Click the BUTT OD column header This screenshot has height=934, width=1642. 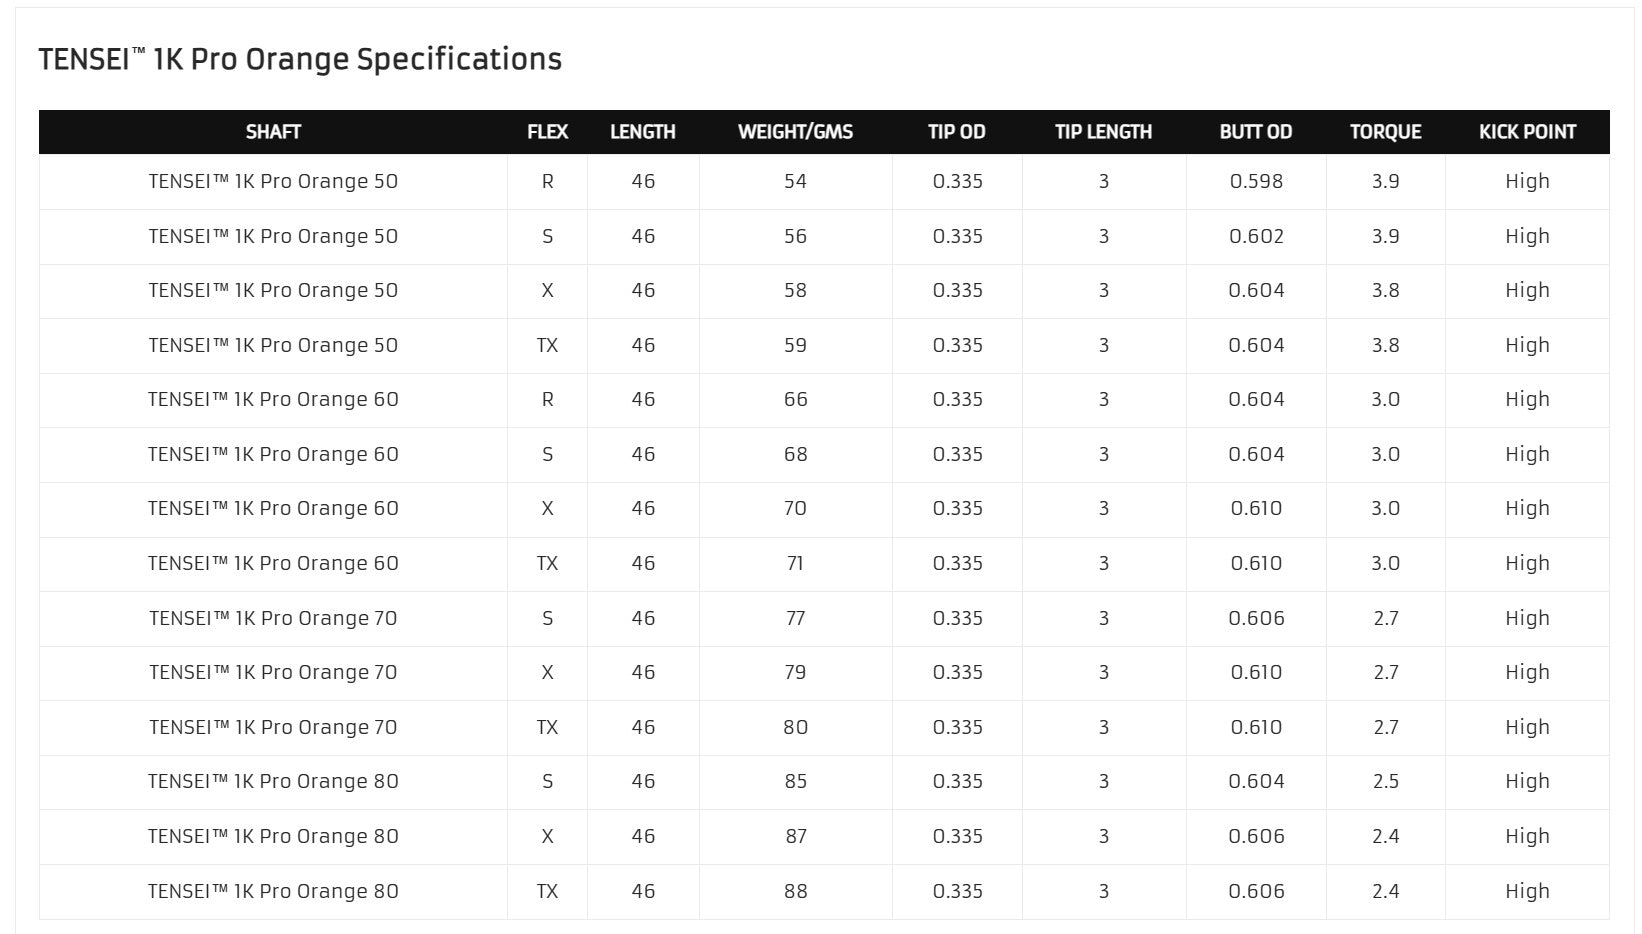(1256, 132)
